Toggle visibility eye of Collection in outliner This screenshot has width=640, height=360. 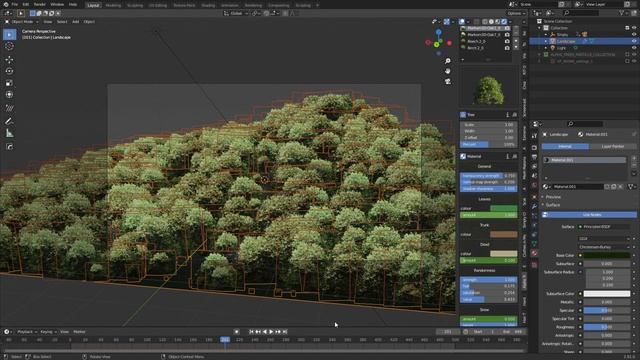point(634,28)
